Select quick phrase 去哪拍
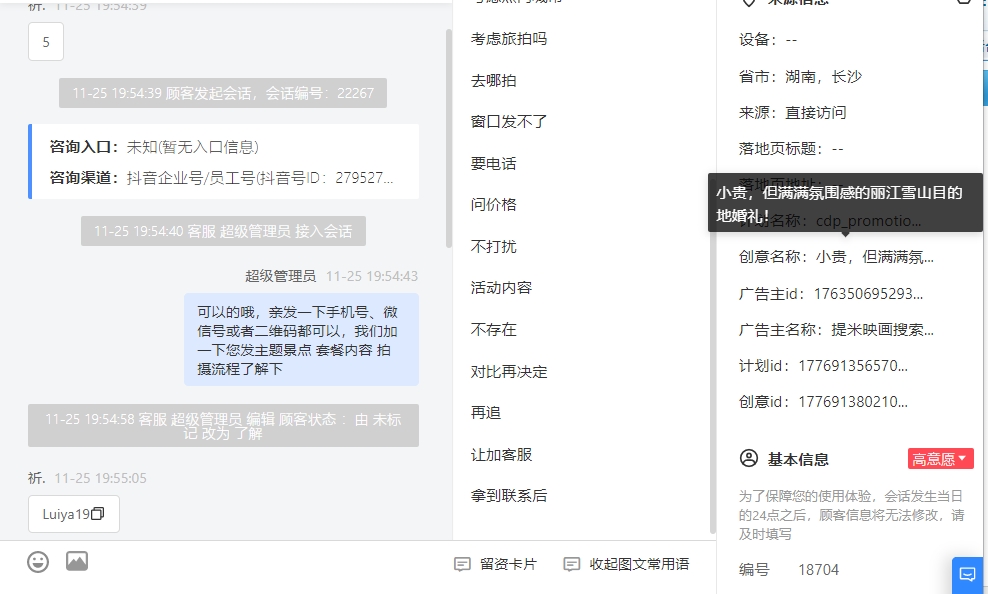The width and height of the screenshot is (988, 594). (x=493, y=81)
